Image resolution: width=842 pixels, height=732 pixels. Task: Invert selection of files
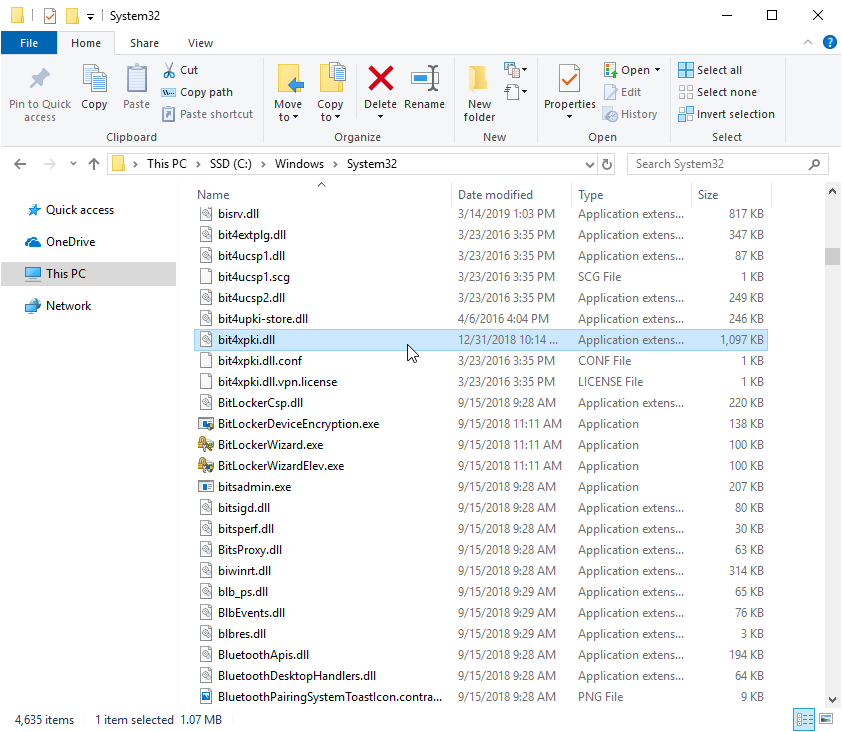pos(727,114)
